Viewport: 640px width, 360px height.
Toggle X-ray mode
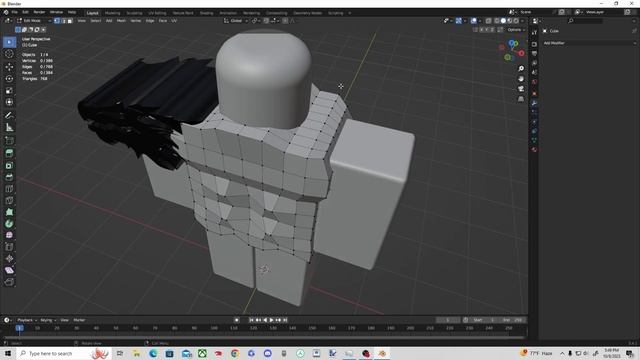point(488,21)
